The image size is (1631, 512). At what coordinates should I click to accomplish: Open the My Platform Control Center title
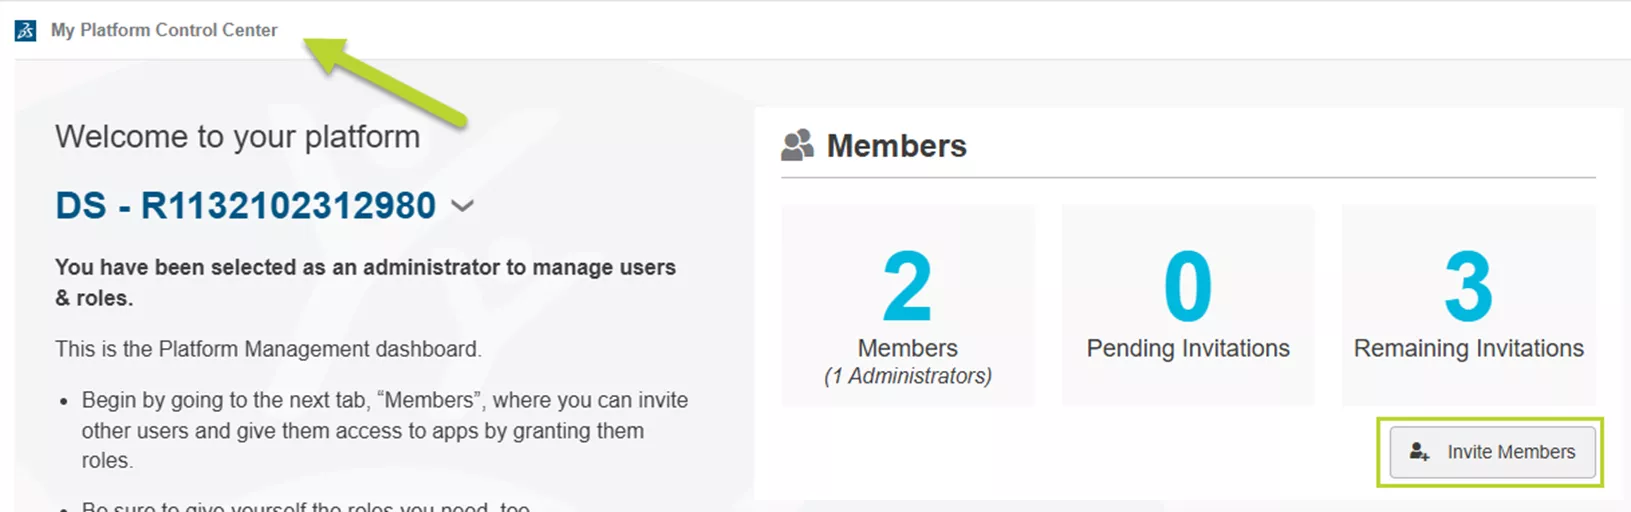click(x=164, y=30)
